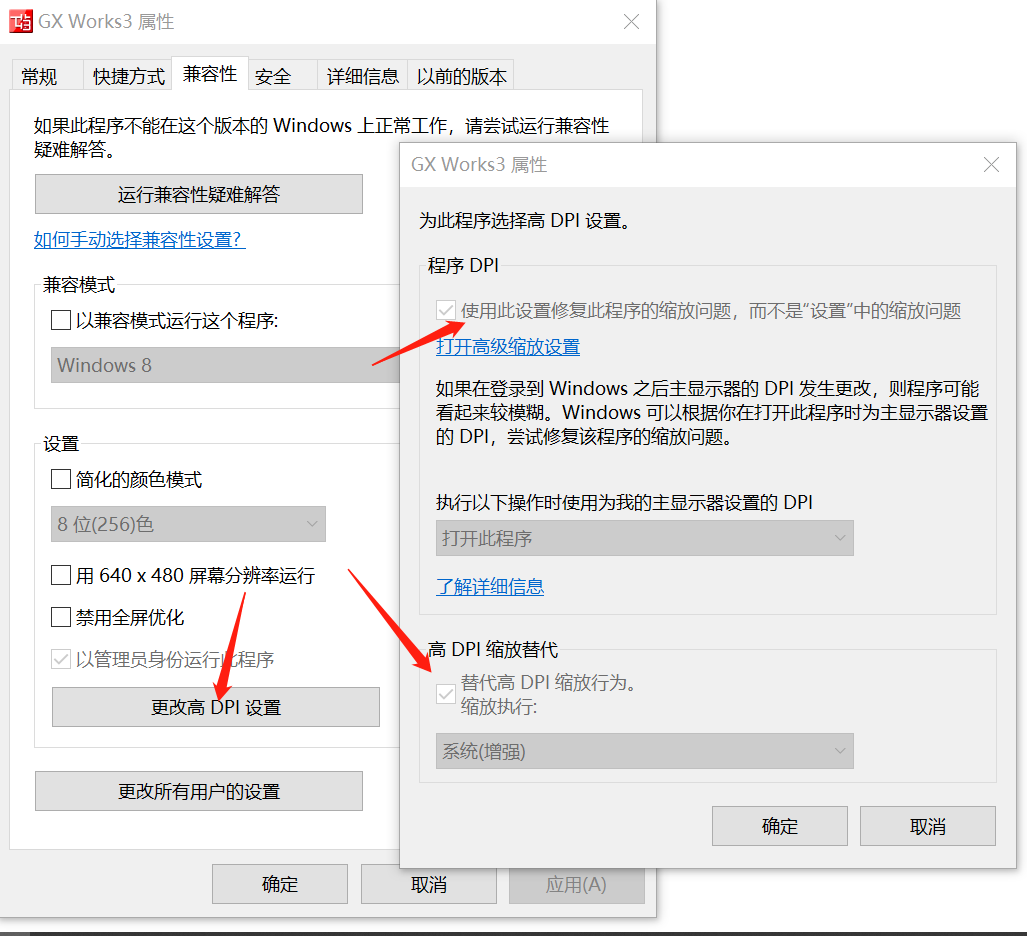The height and width of the screenshot is (936, 1027).
Task: Click the GX Works3 title bar icon
Action: (x=20, y=21)
